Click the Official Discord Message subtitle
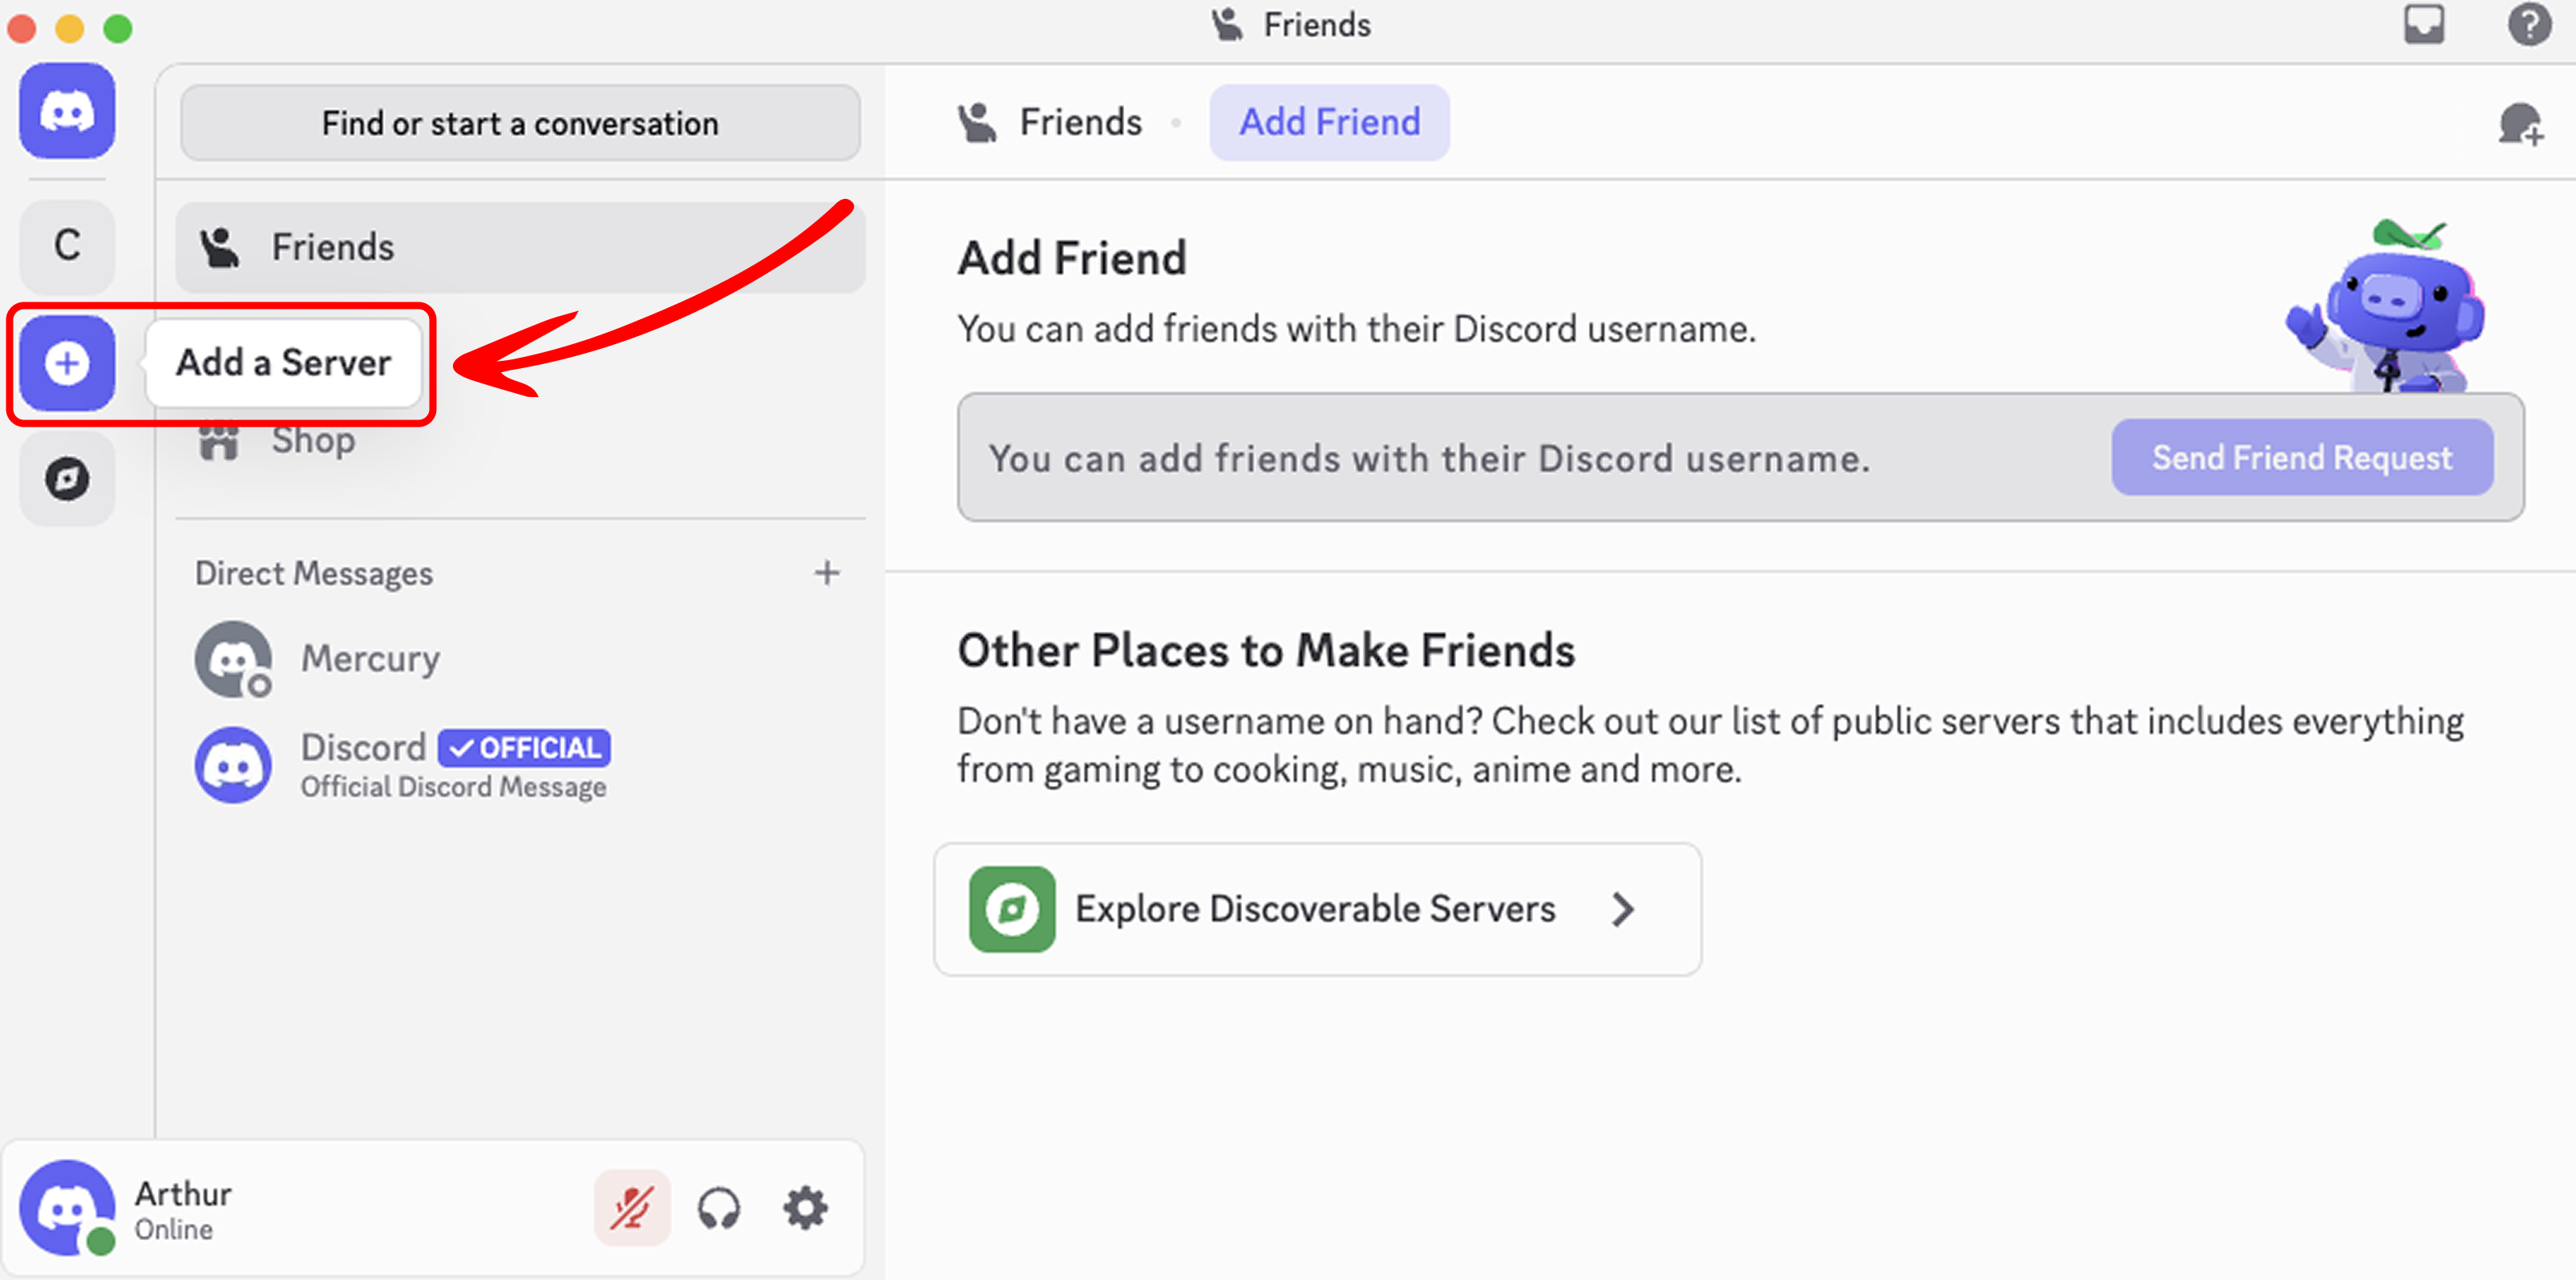The image size is (2576, 1280). tap(454, 787)
